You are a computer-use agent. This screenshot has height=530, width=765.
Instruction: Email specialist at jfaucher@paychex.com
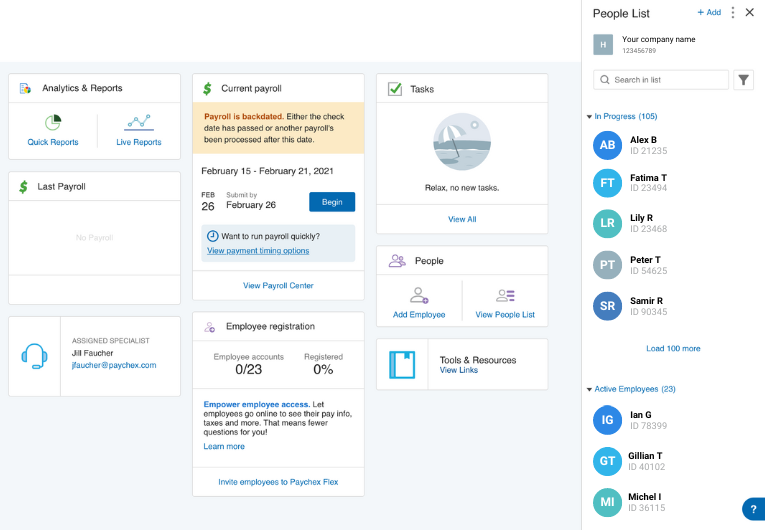[x=114, y=366]
